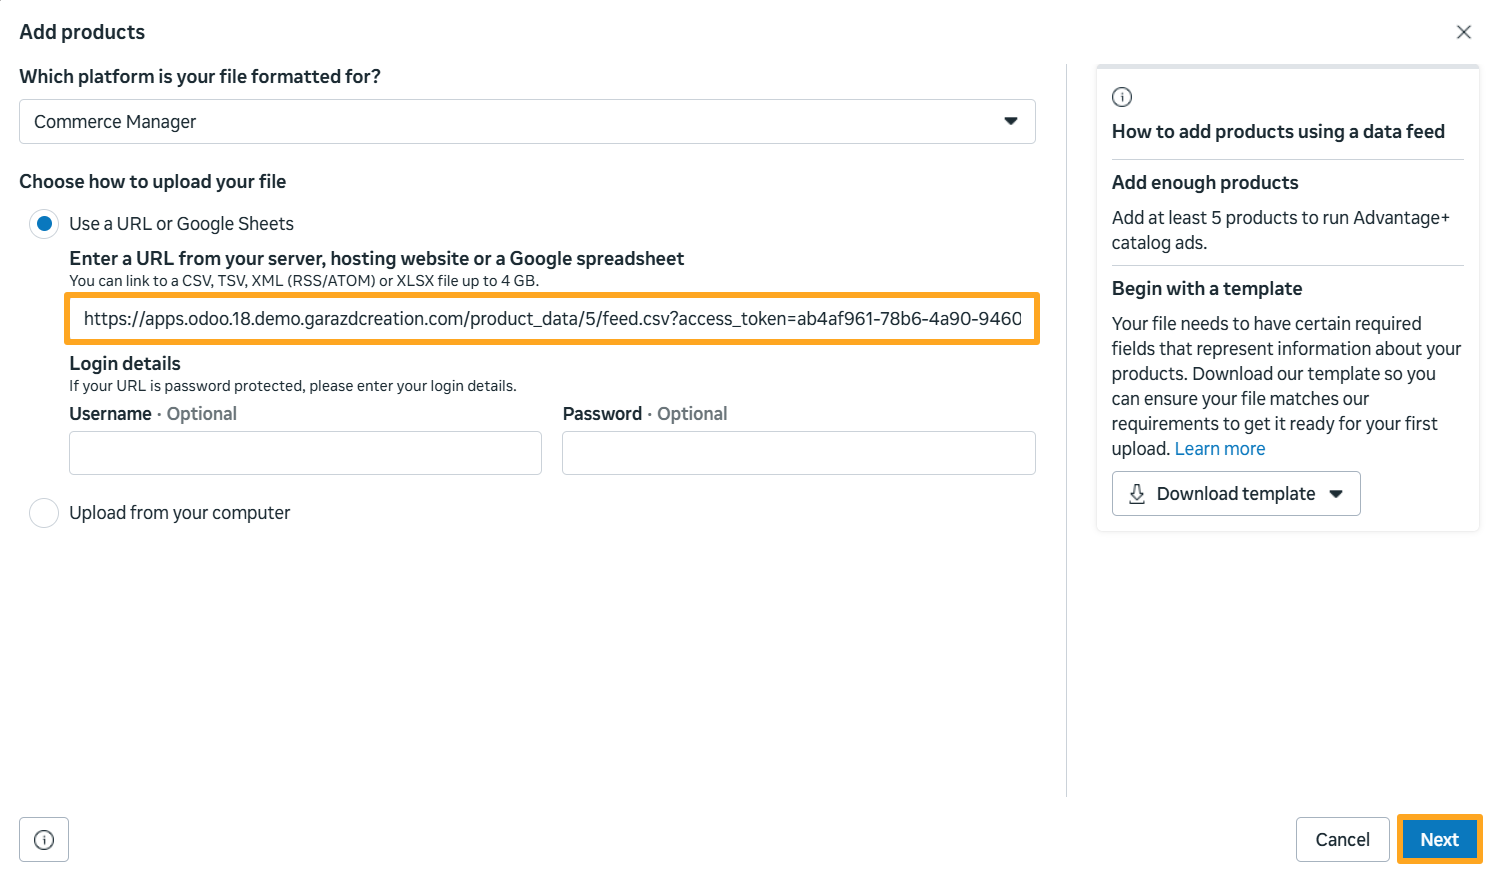
Task: Click the 'Add products' dialog title
Action: click(x=82, y=32)
